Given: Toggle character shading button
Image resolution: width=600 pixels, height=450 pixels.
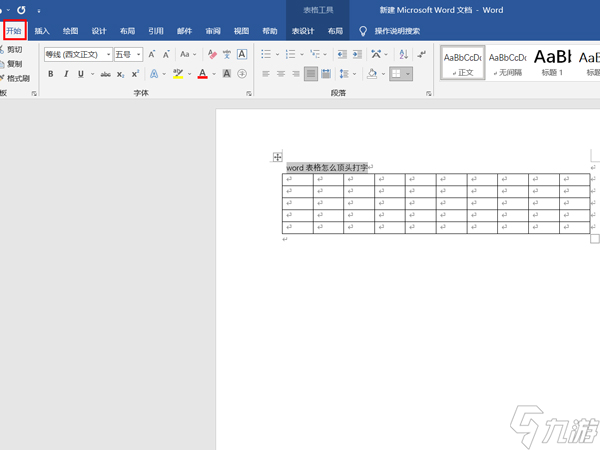Looking at the screenshot, I should tap(227, 73).
